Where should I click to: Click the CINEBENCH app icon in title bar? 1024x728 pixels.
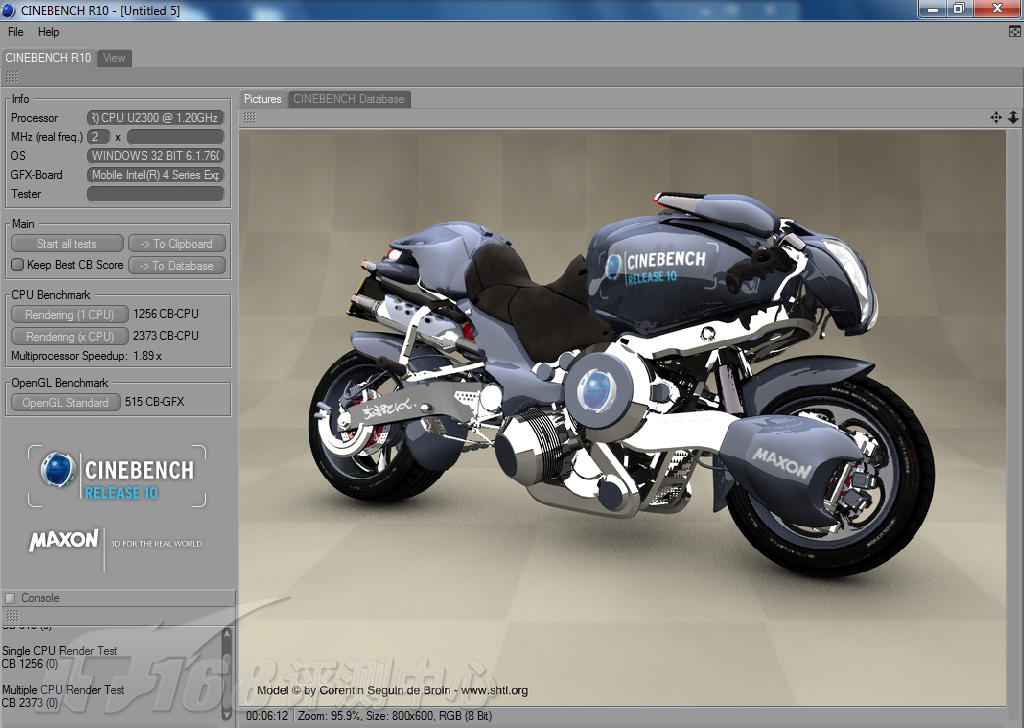8,10
